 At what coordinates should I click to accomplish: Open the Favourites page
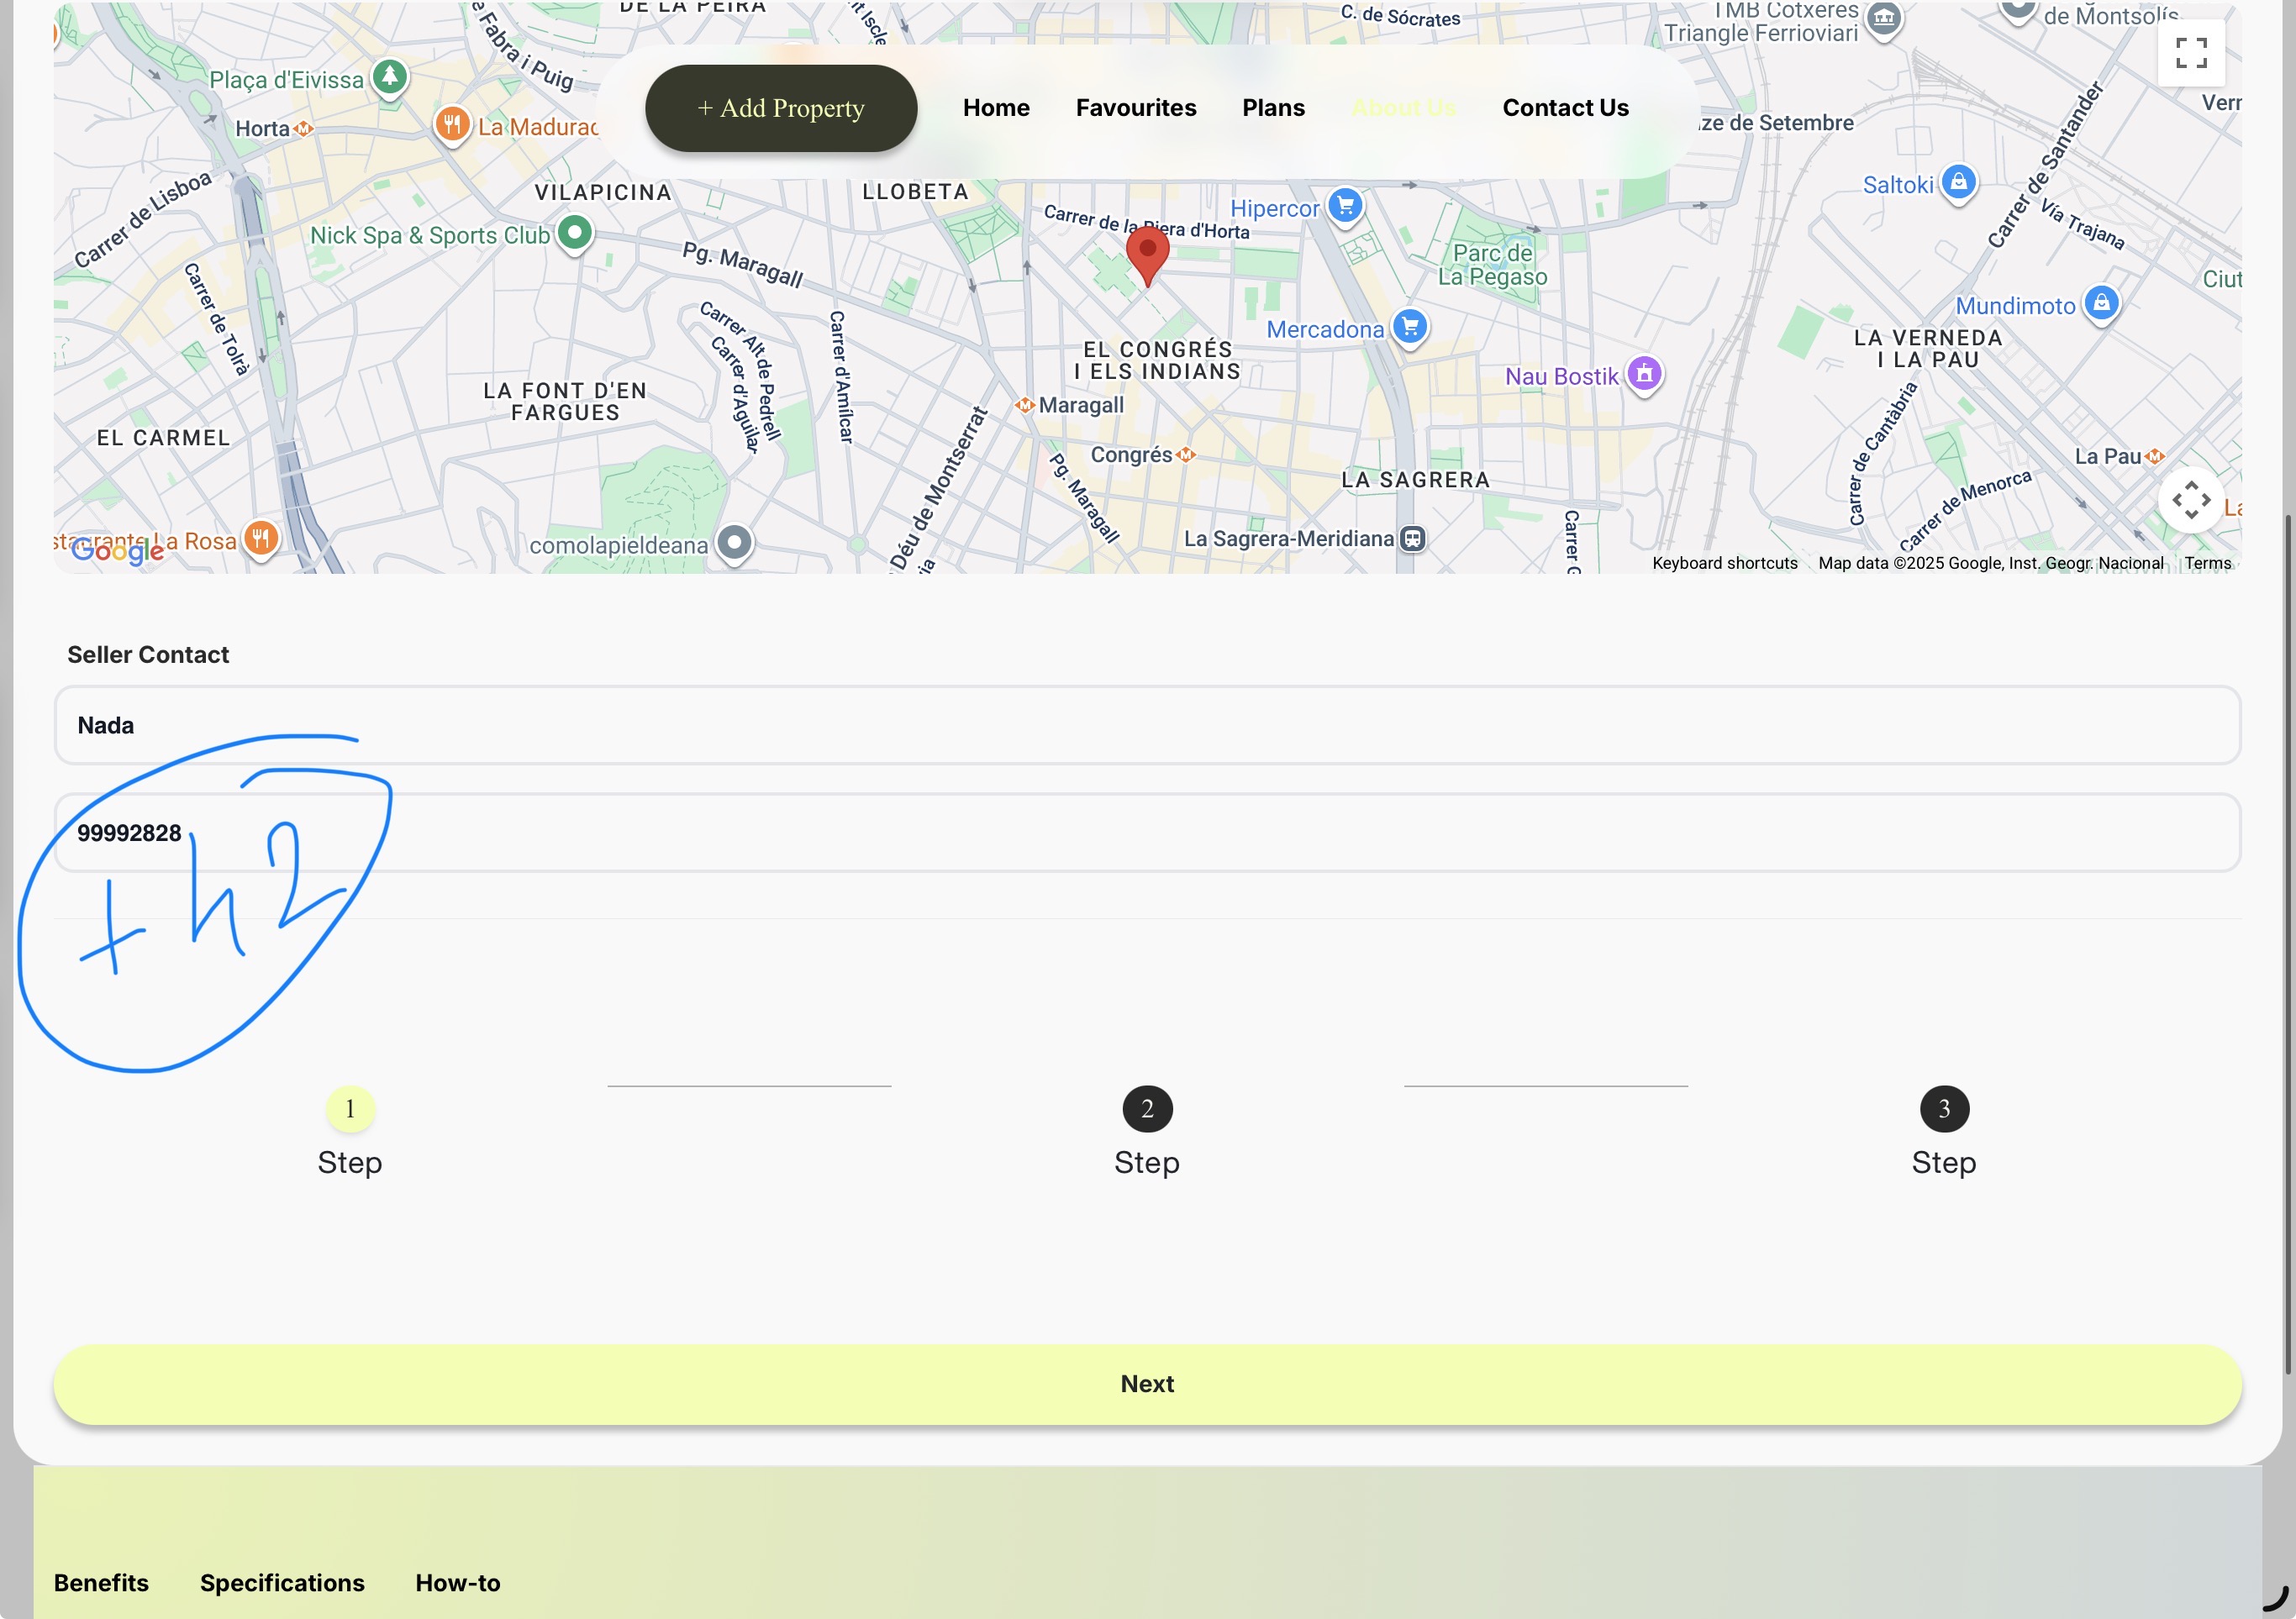[1135, 108]
